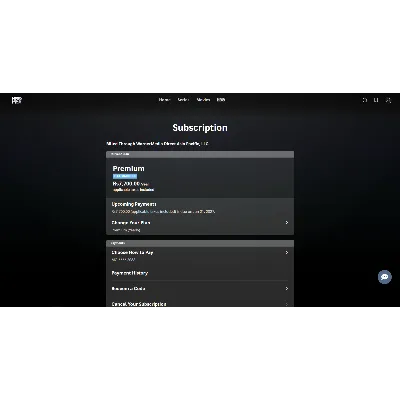
Task: Click the Change Your Plan label
Action: point(131,222)
